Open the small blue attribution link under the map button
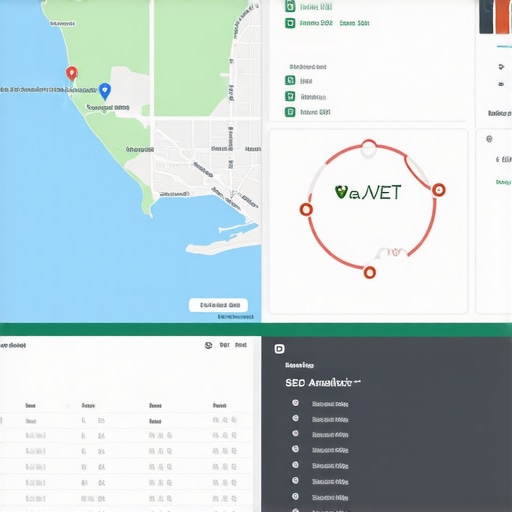 [235, 317]
